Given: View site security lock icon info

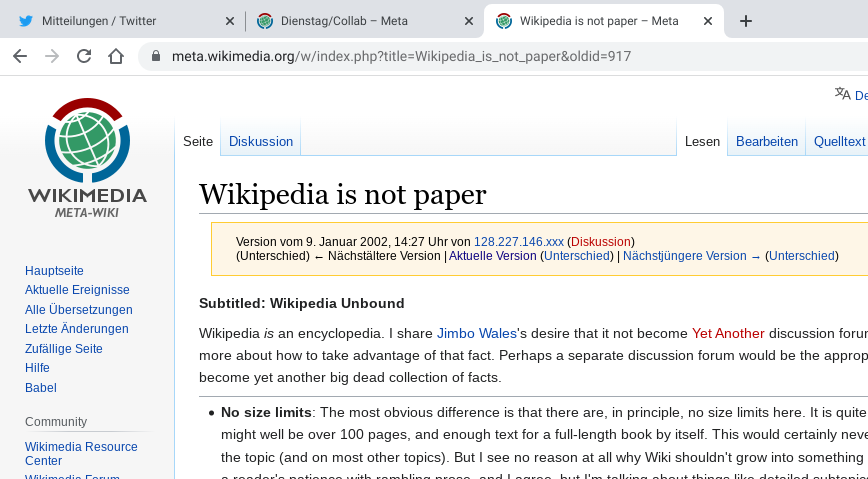Looking at the screenshot, I should (156, 56).
